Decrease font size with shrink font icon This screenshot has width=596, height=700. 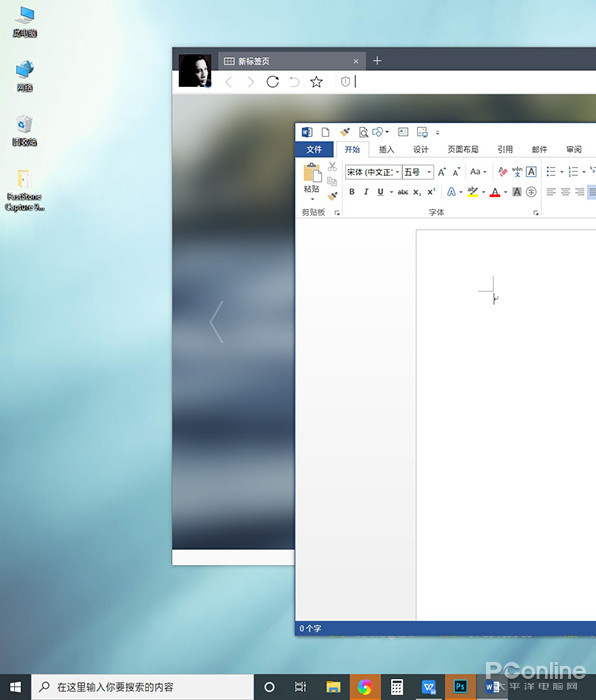pyautogui.click(x=456, y=172)
